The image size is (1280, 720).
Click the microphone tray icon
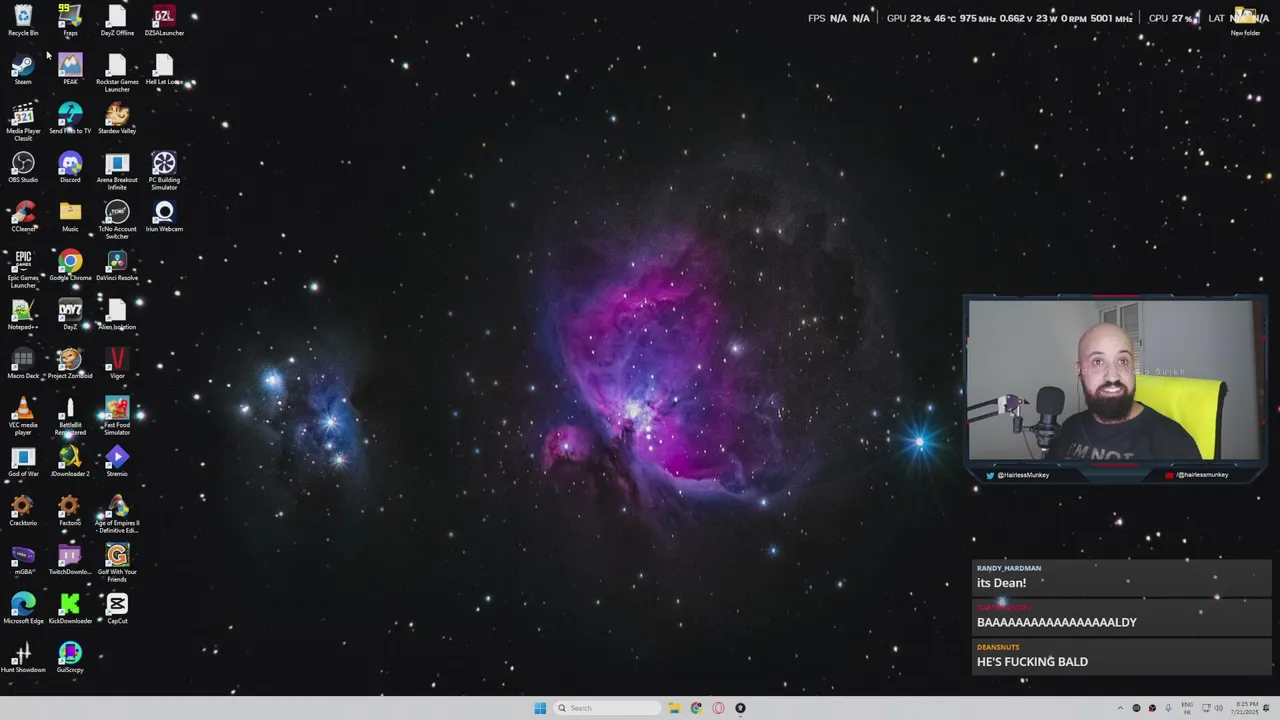1168,708
